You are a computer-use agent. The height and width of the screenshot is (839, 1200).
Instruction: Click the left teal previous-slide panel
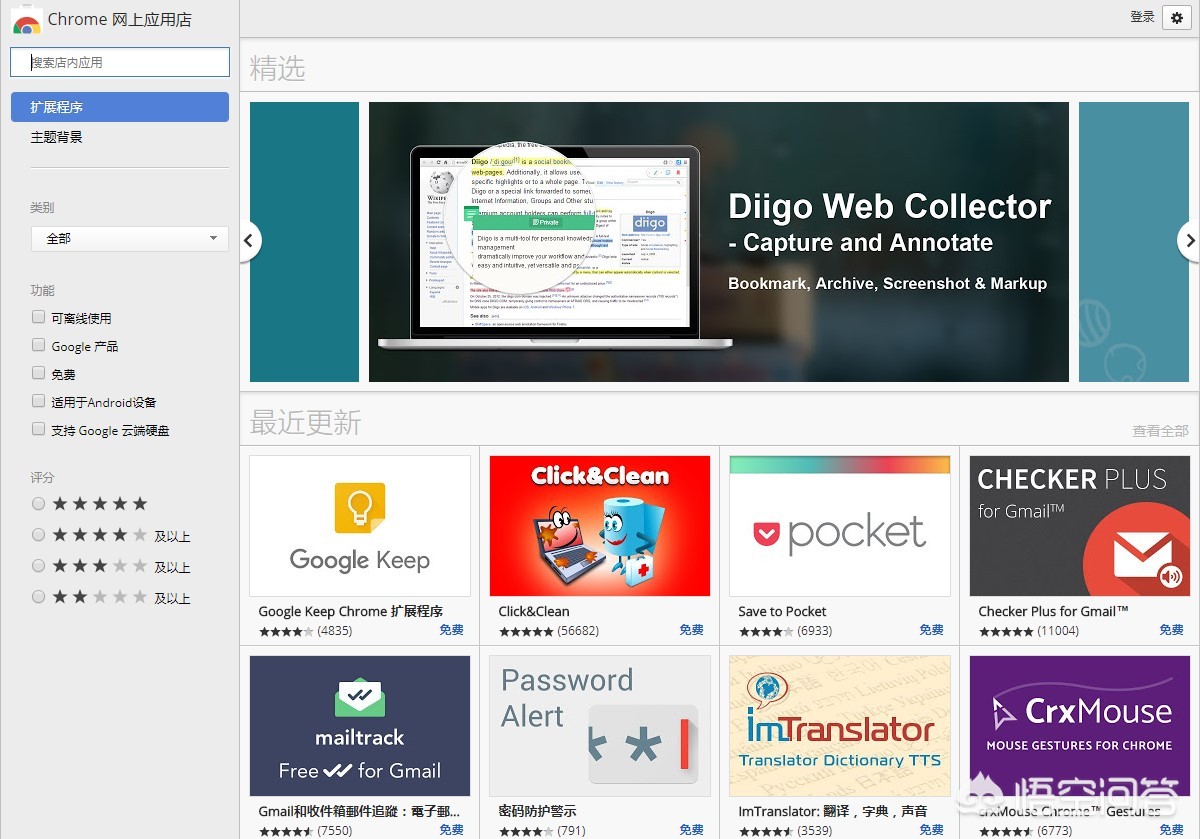coord(304,242)
